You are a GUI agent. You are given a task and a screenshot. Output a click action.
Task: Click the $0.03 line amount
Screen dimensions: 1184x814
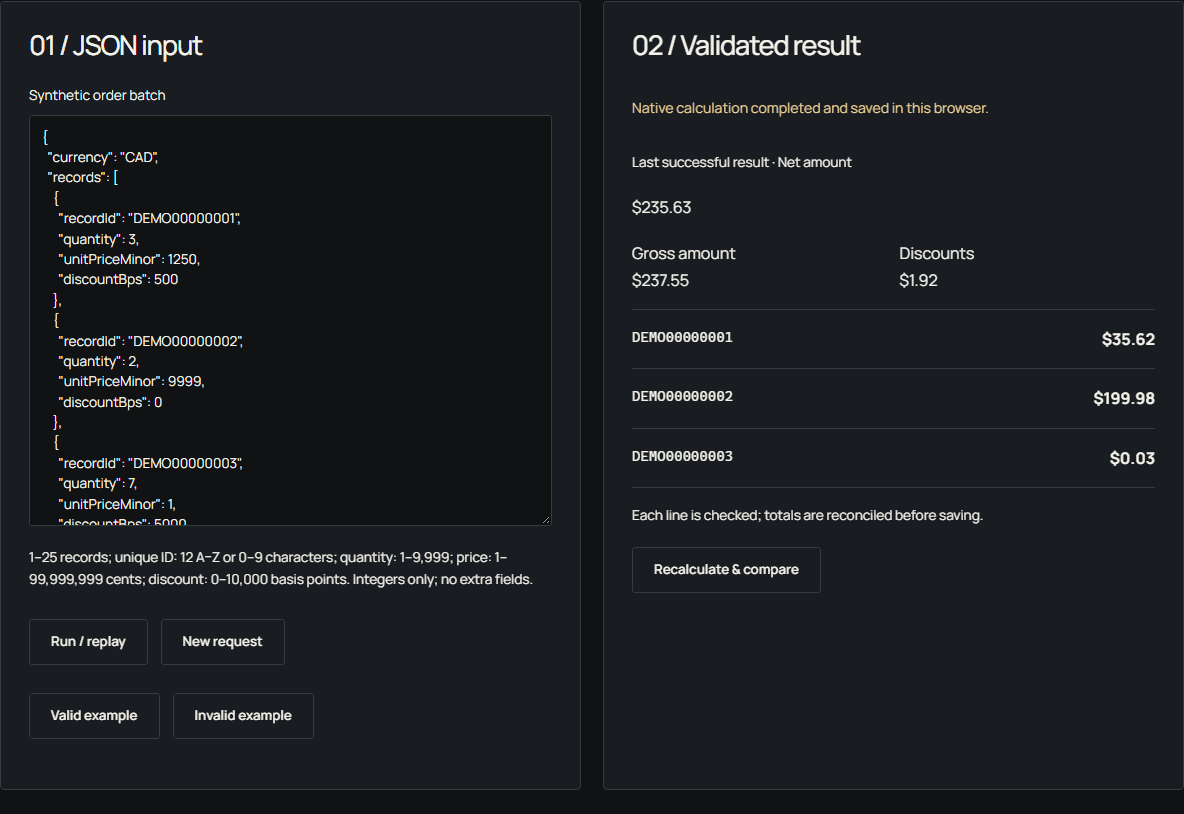pos(1133,458)
